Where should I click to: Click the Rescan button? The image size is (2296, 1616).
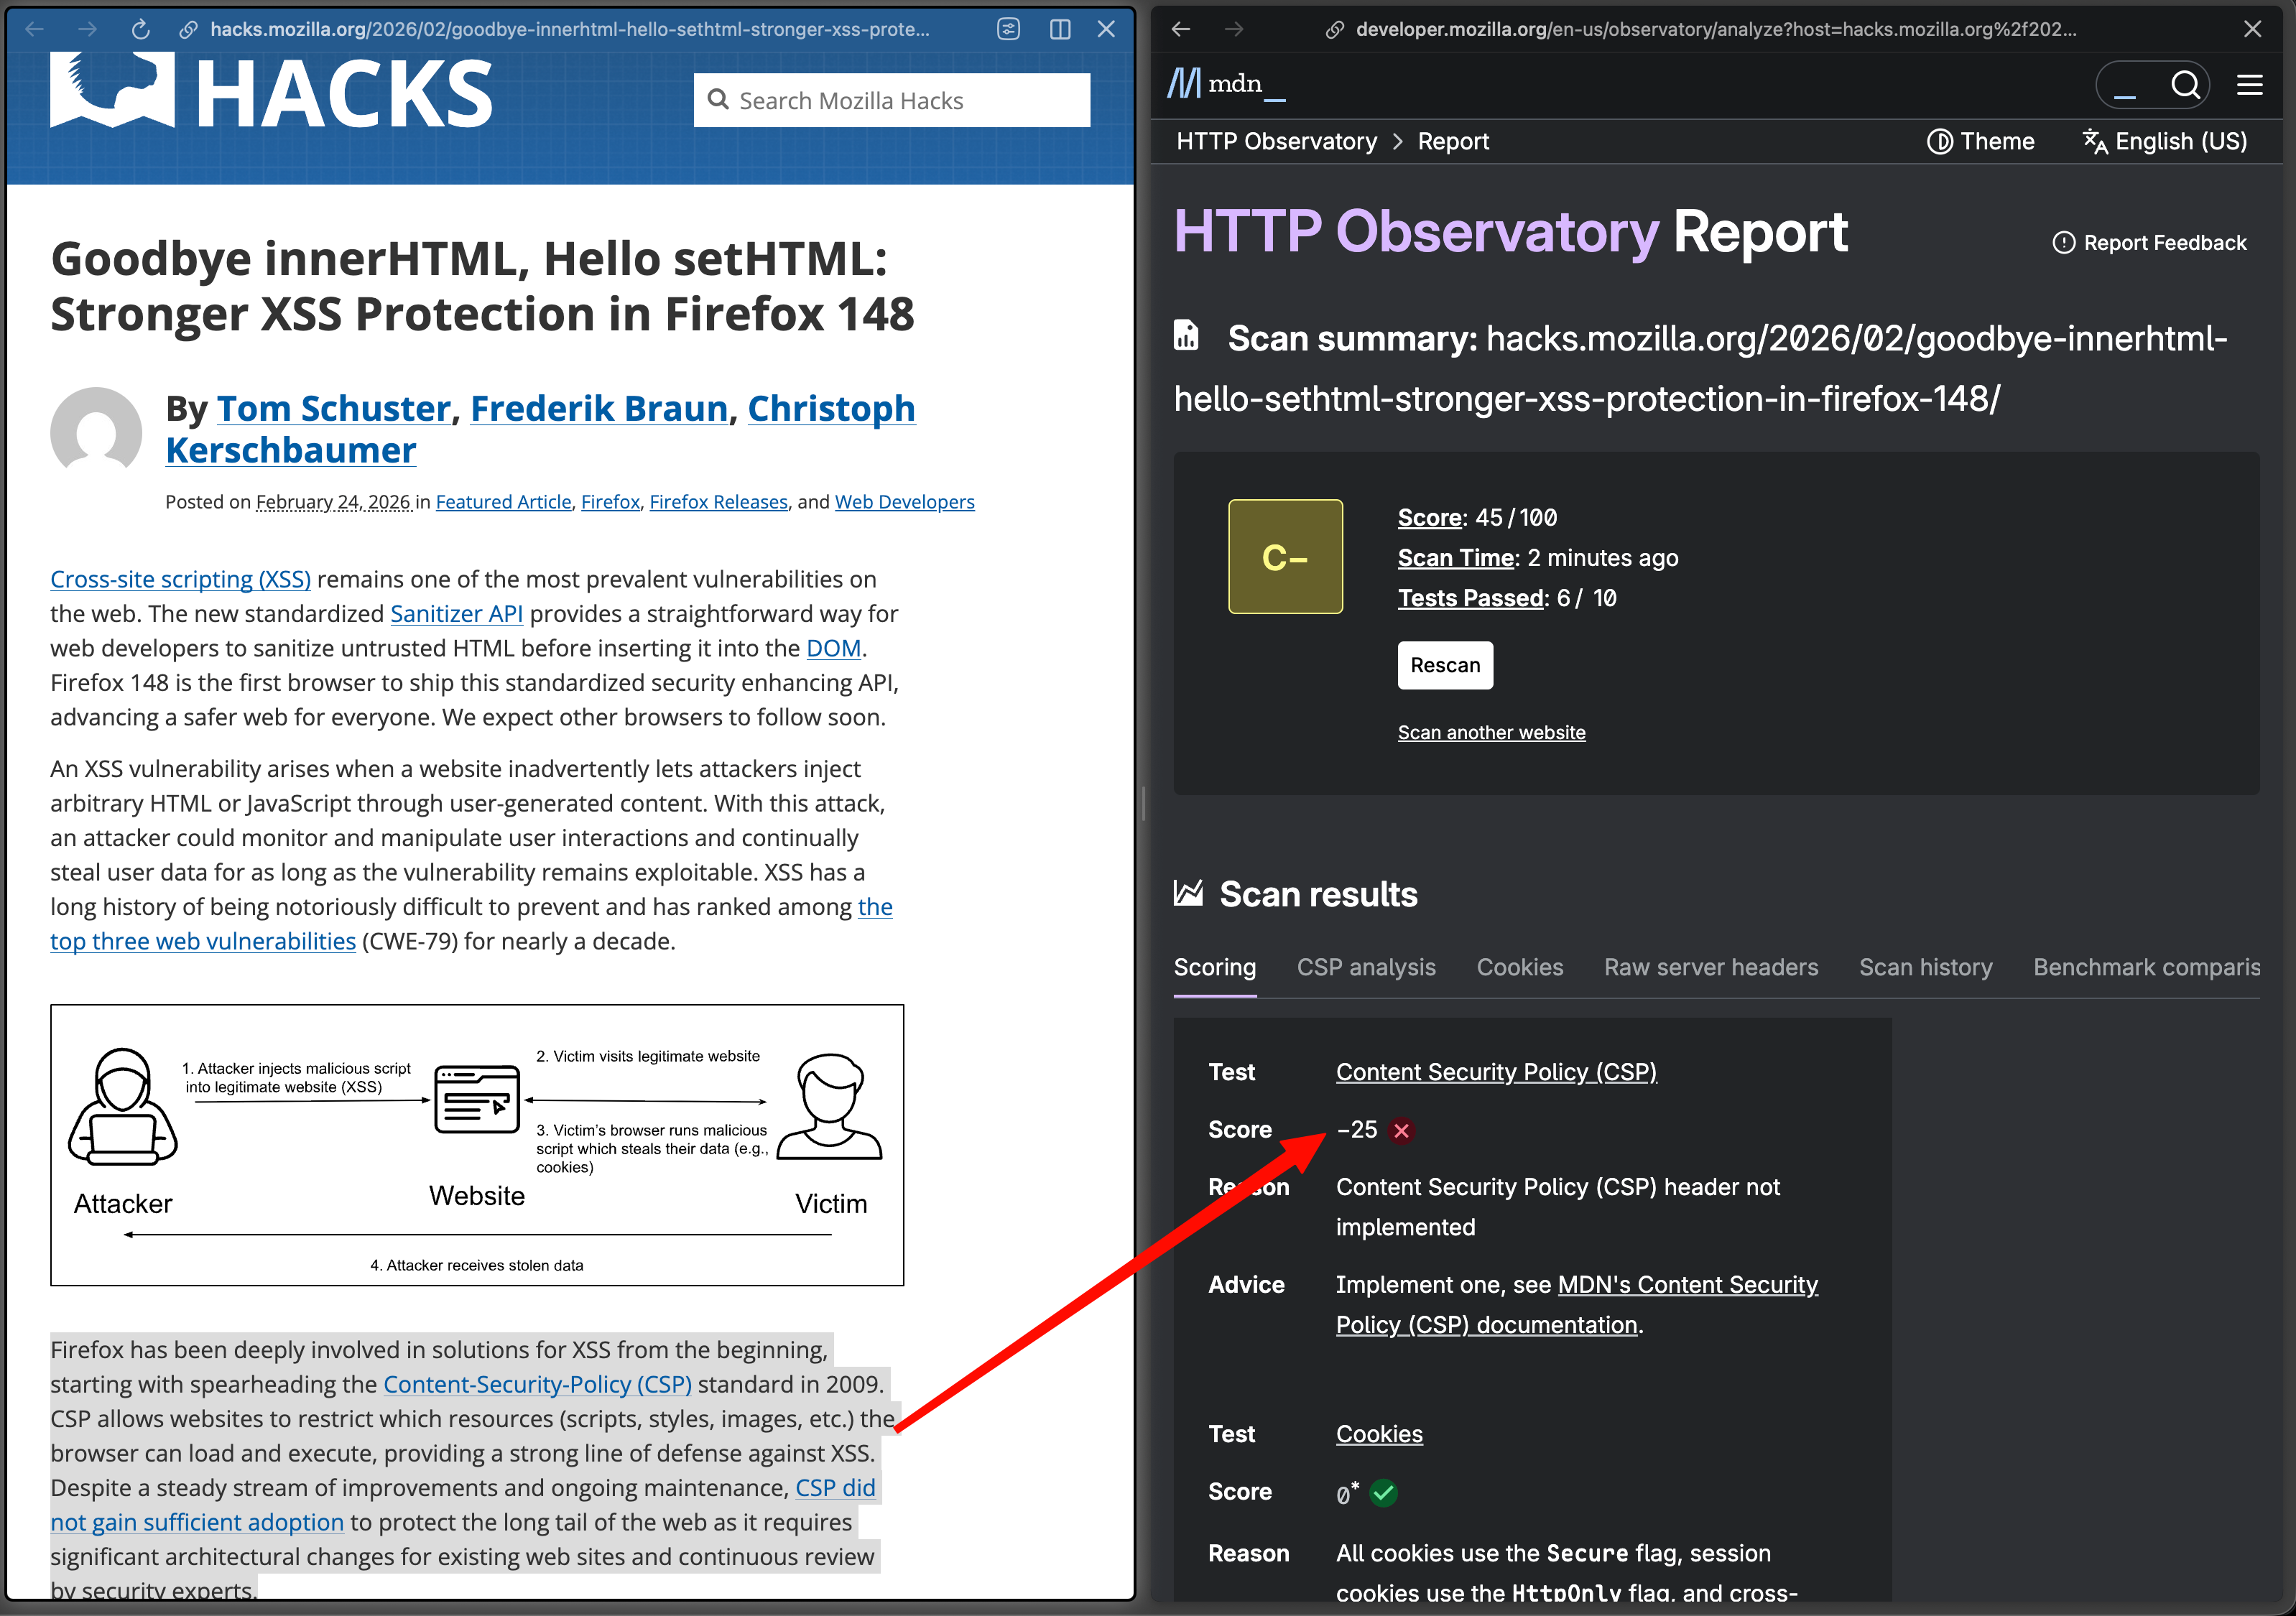pyautogui.click(x=1445, y=665)
